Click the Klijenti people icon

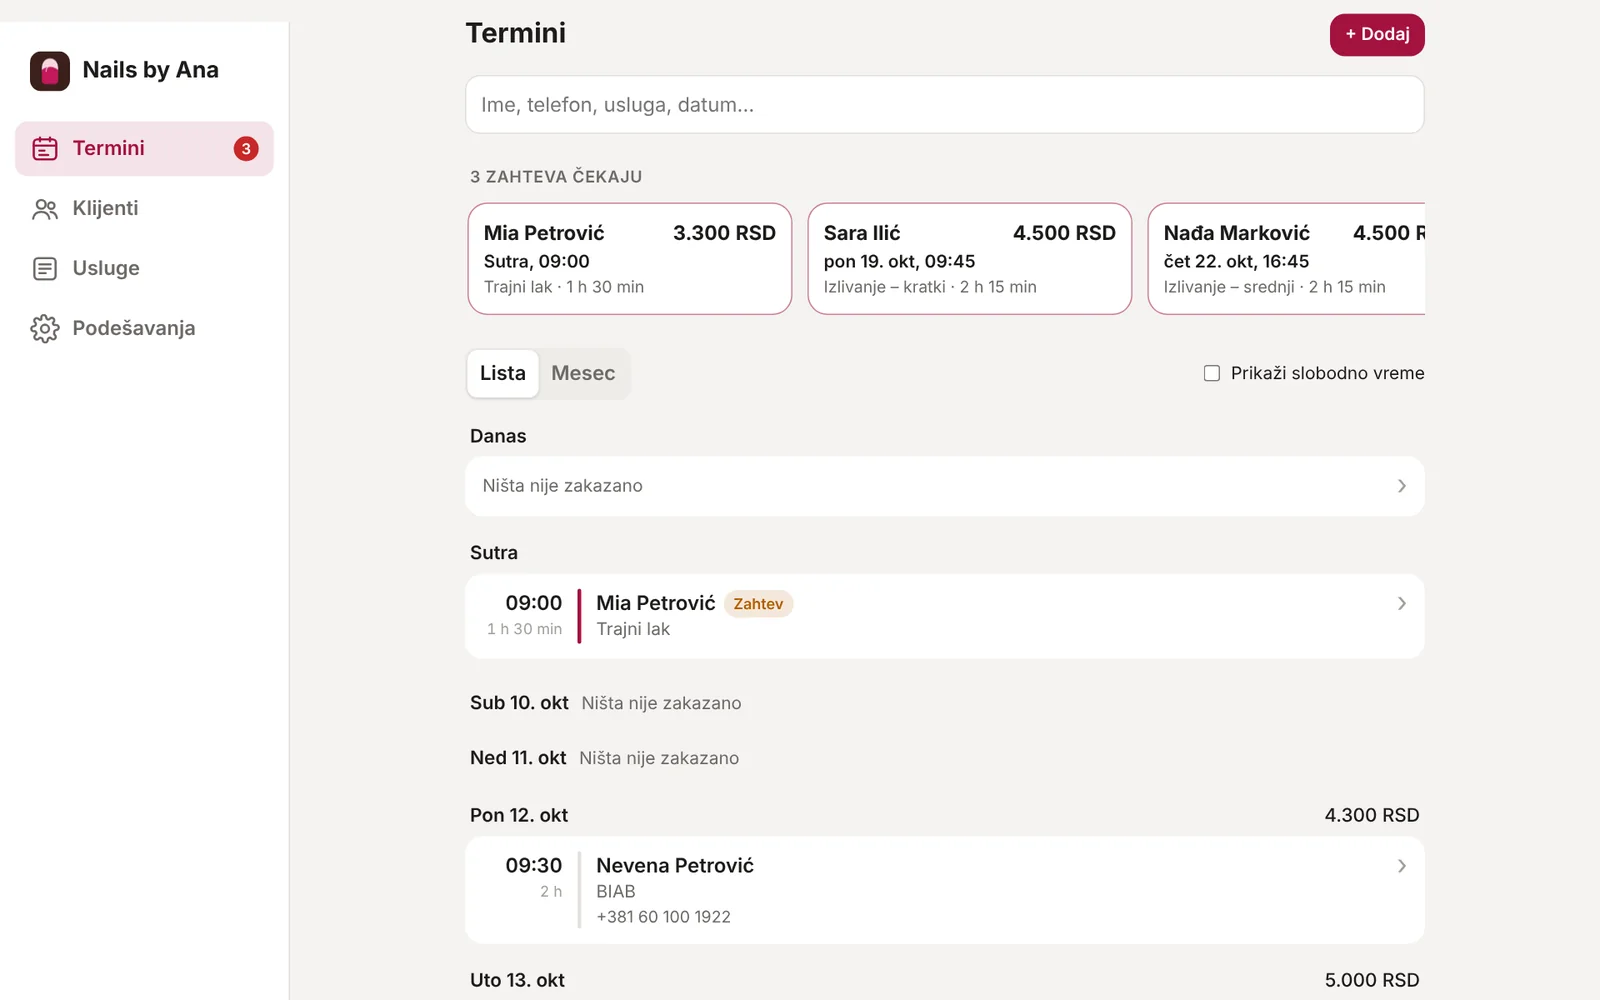[45, 209]
